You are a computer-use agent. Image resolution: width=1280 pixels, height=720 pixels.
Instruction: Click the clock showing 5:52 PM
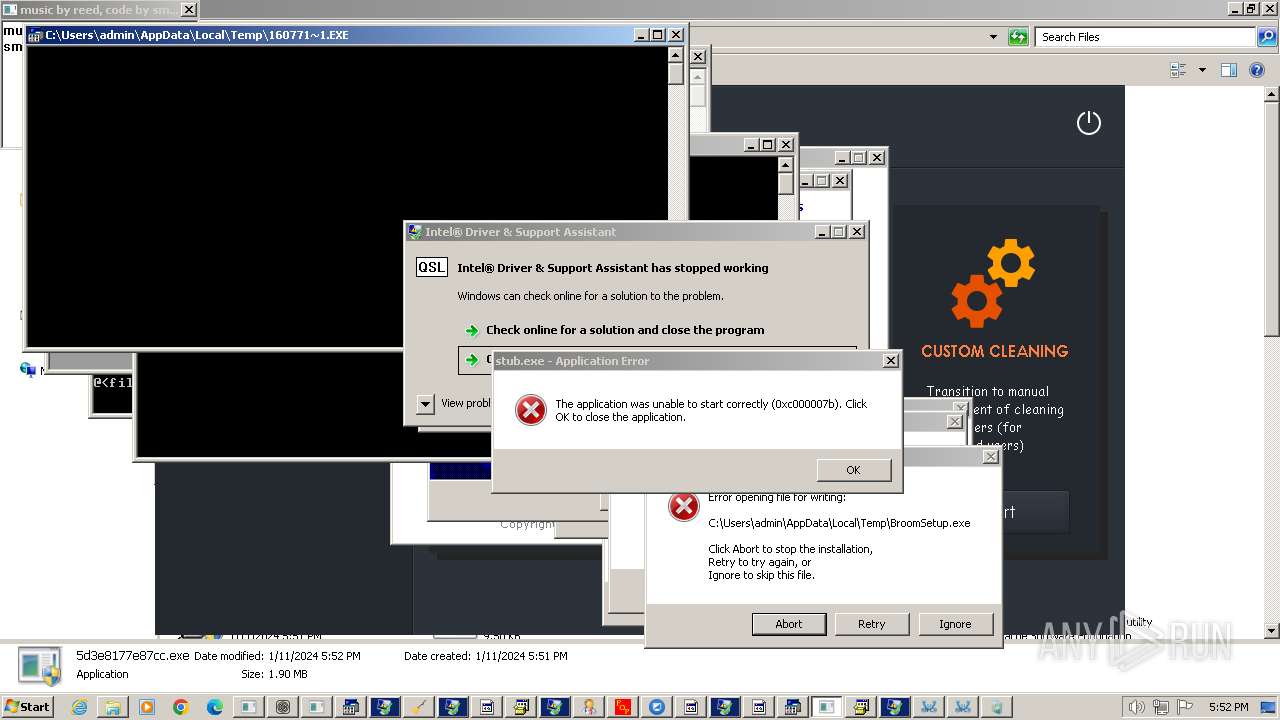point(1228,707)
